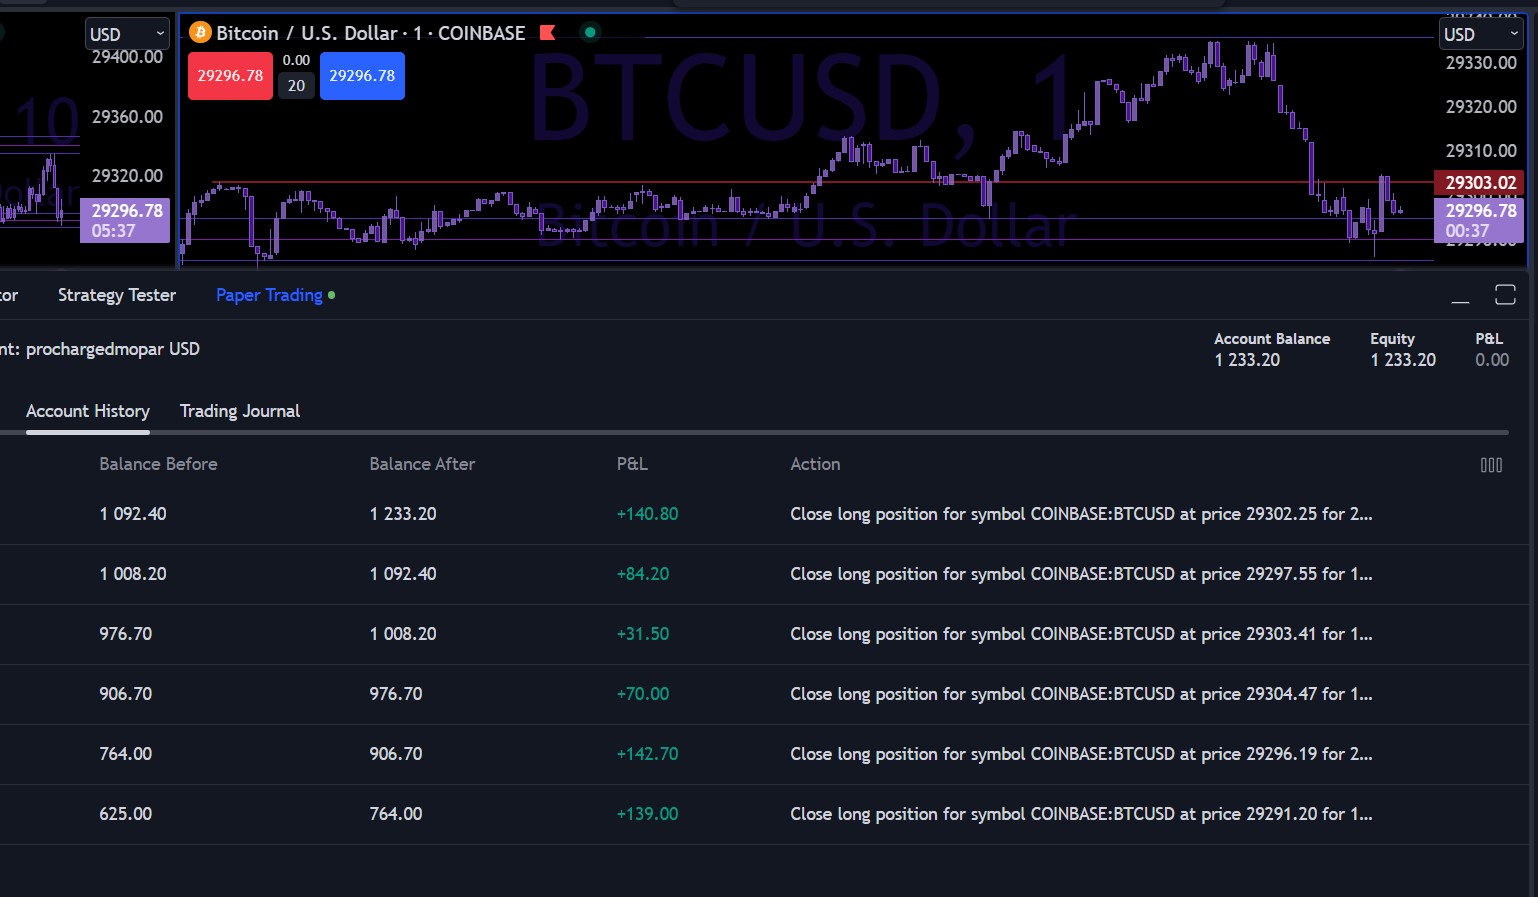Open the Trading Journal tab
The height and width of the screenshot is (897, 1538).
tap(240, 411)
